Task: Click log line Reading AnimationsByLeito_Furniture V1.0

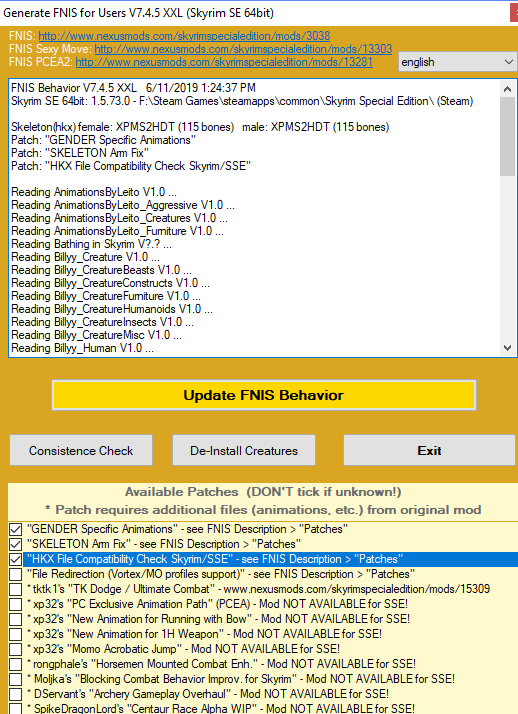Action: (117, 231)
